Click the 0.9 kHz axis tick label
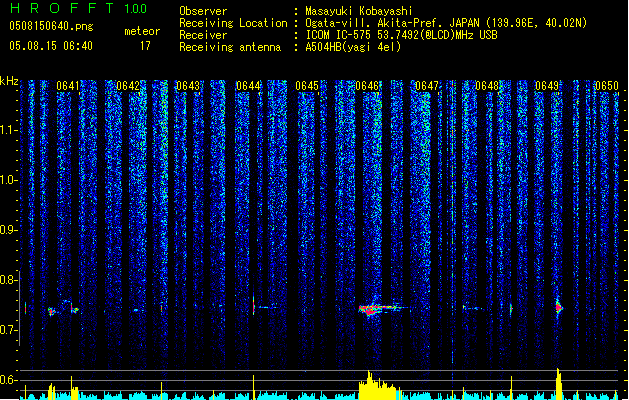 (8, 230)
